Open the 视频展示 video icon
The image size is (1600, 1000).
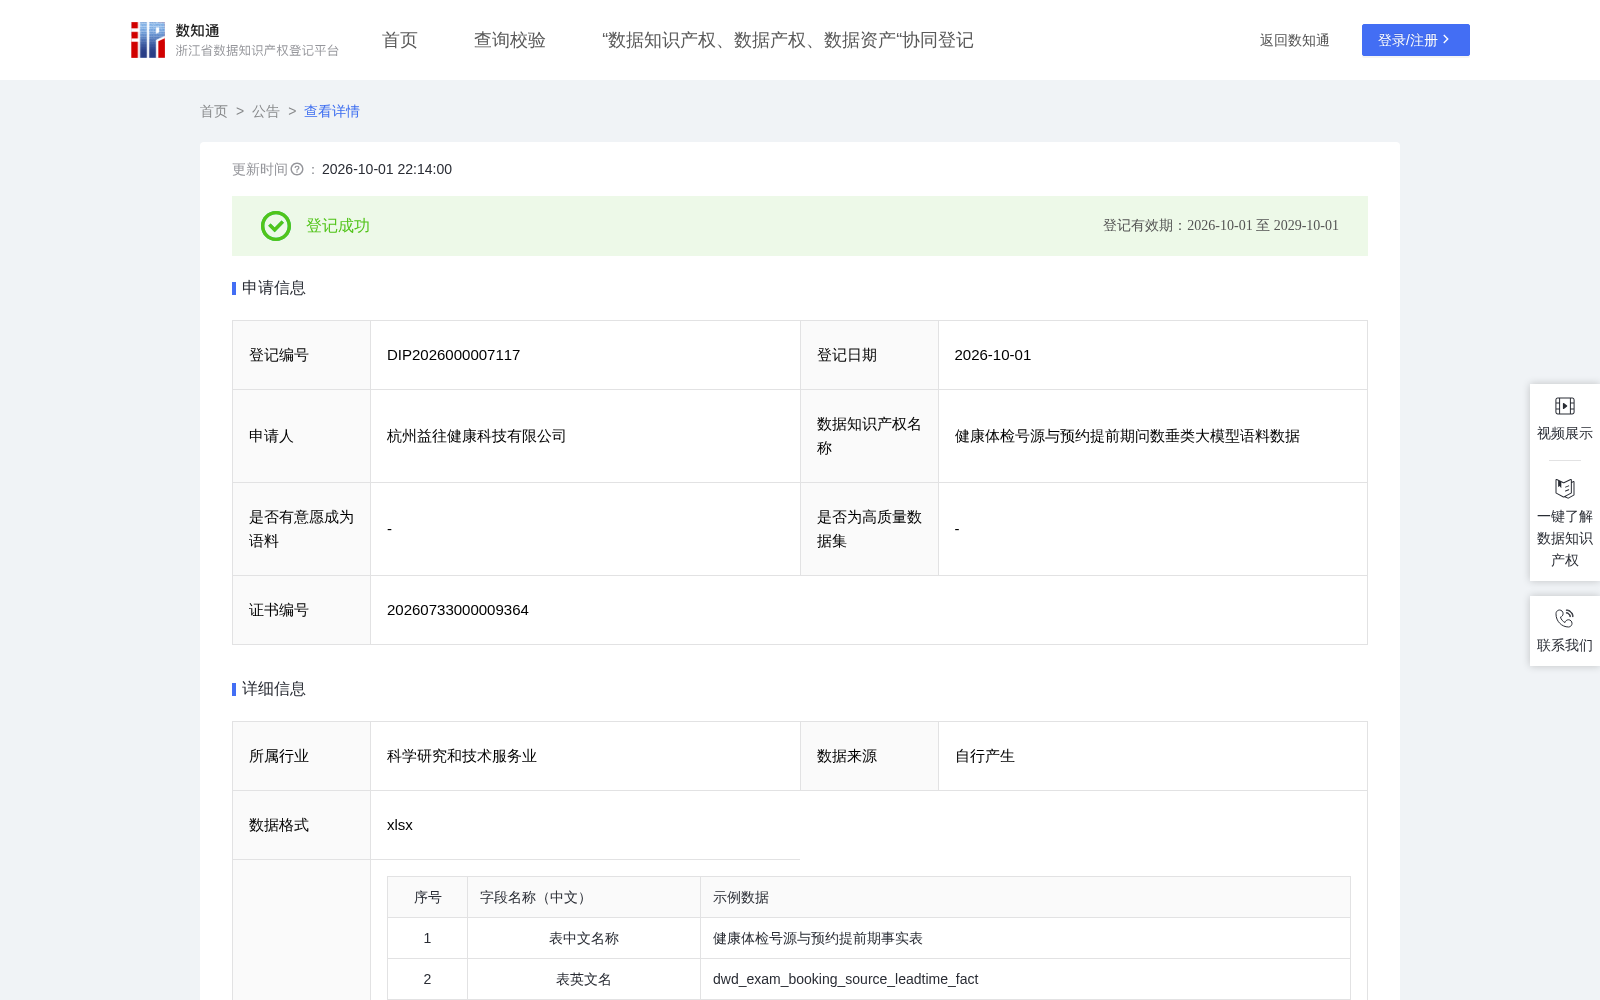pyautogui.click(x=1565, y=406)
